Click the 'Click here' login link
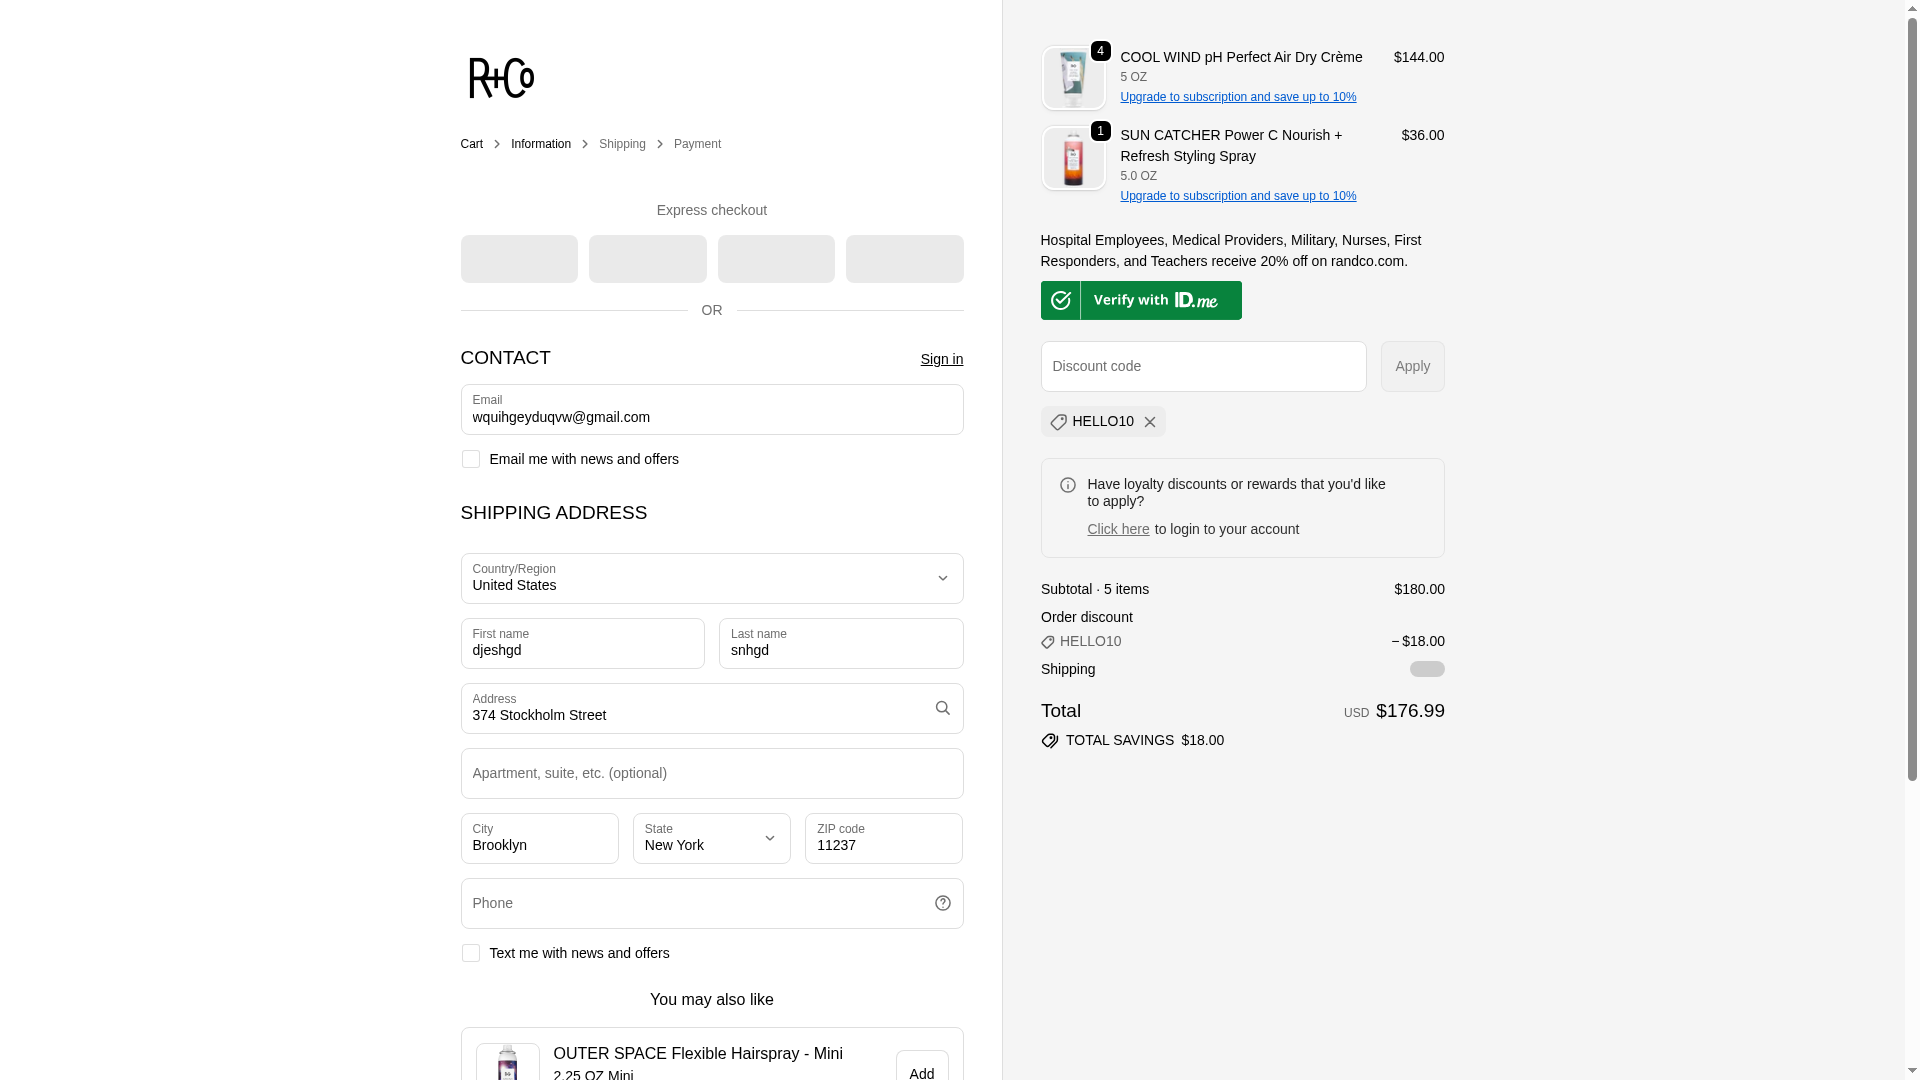The height and width of the screenshot is (1080, 1920). tap(1118, 529)
